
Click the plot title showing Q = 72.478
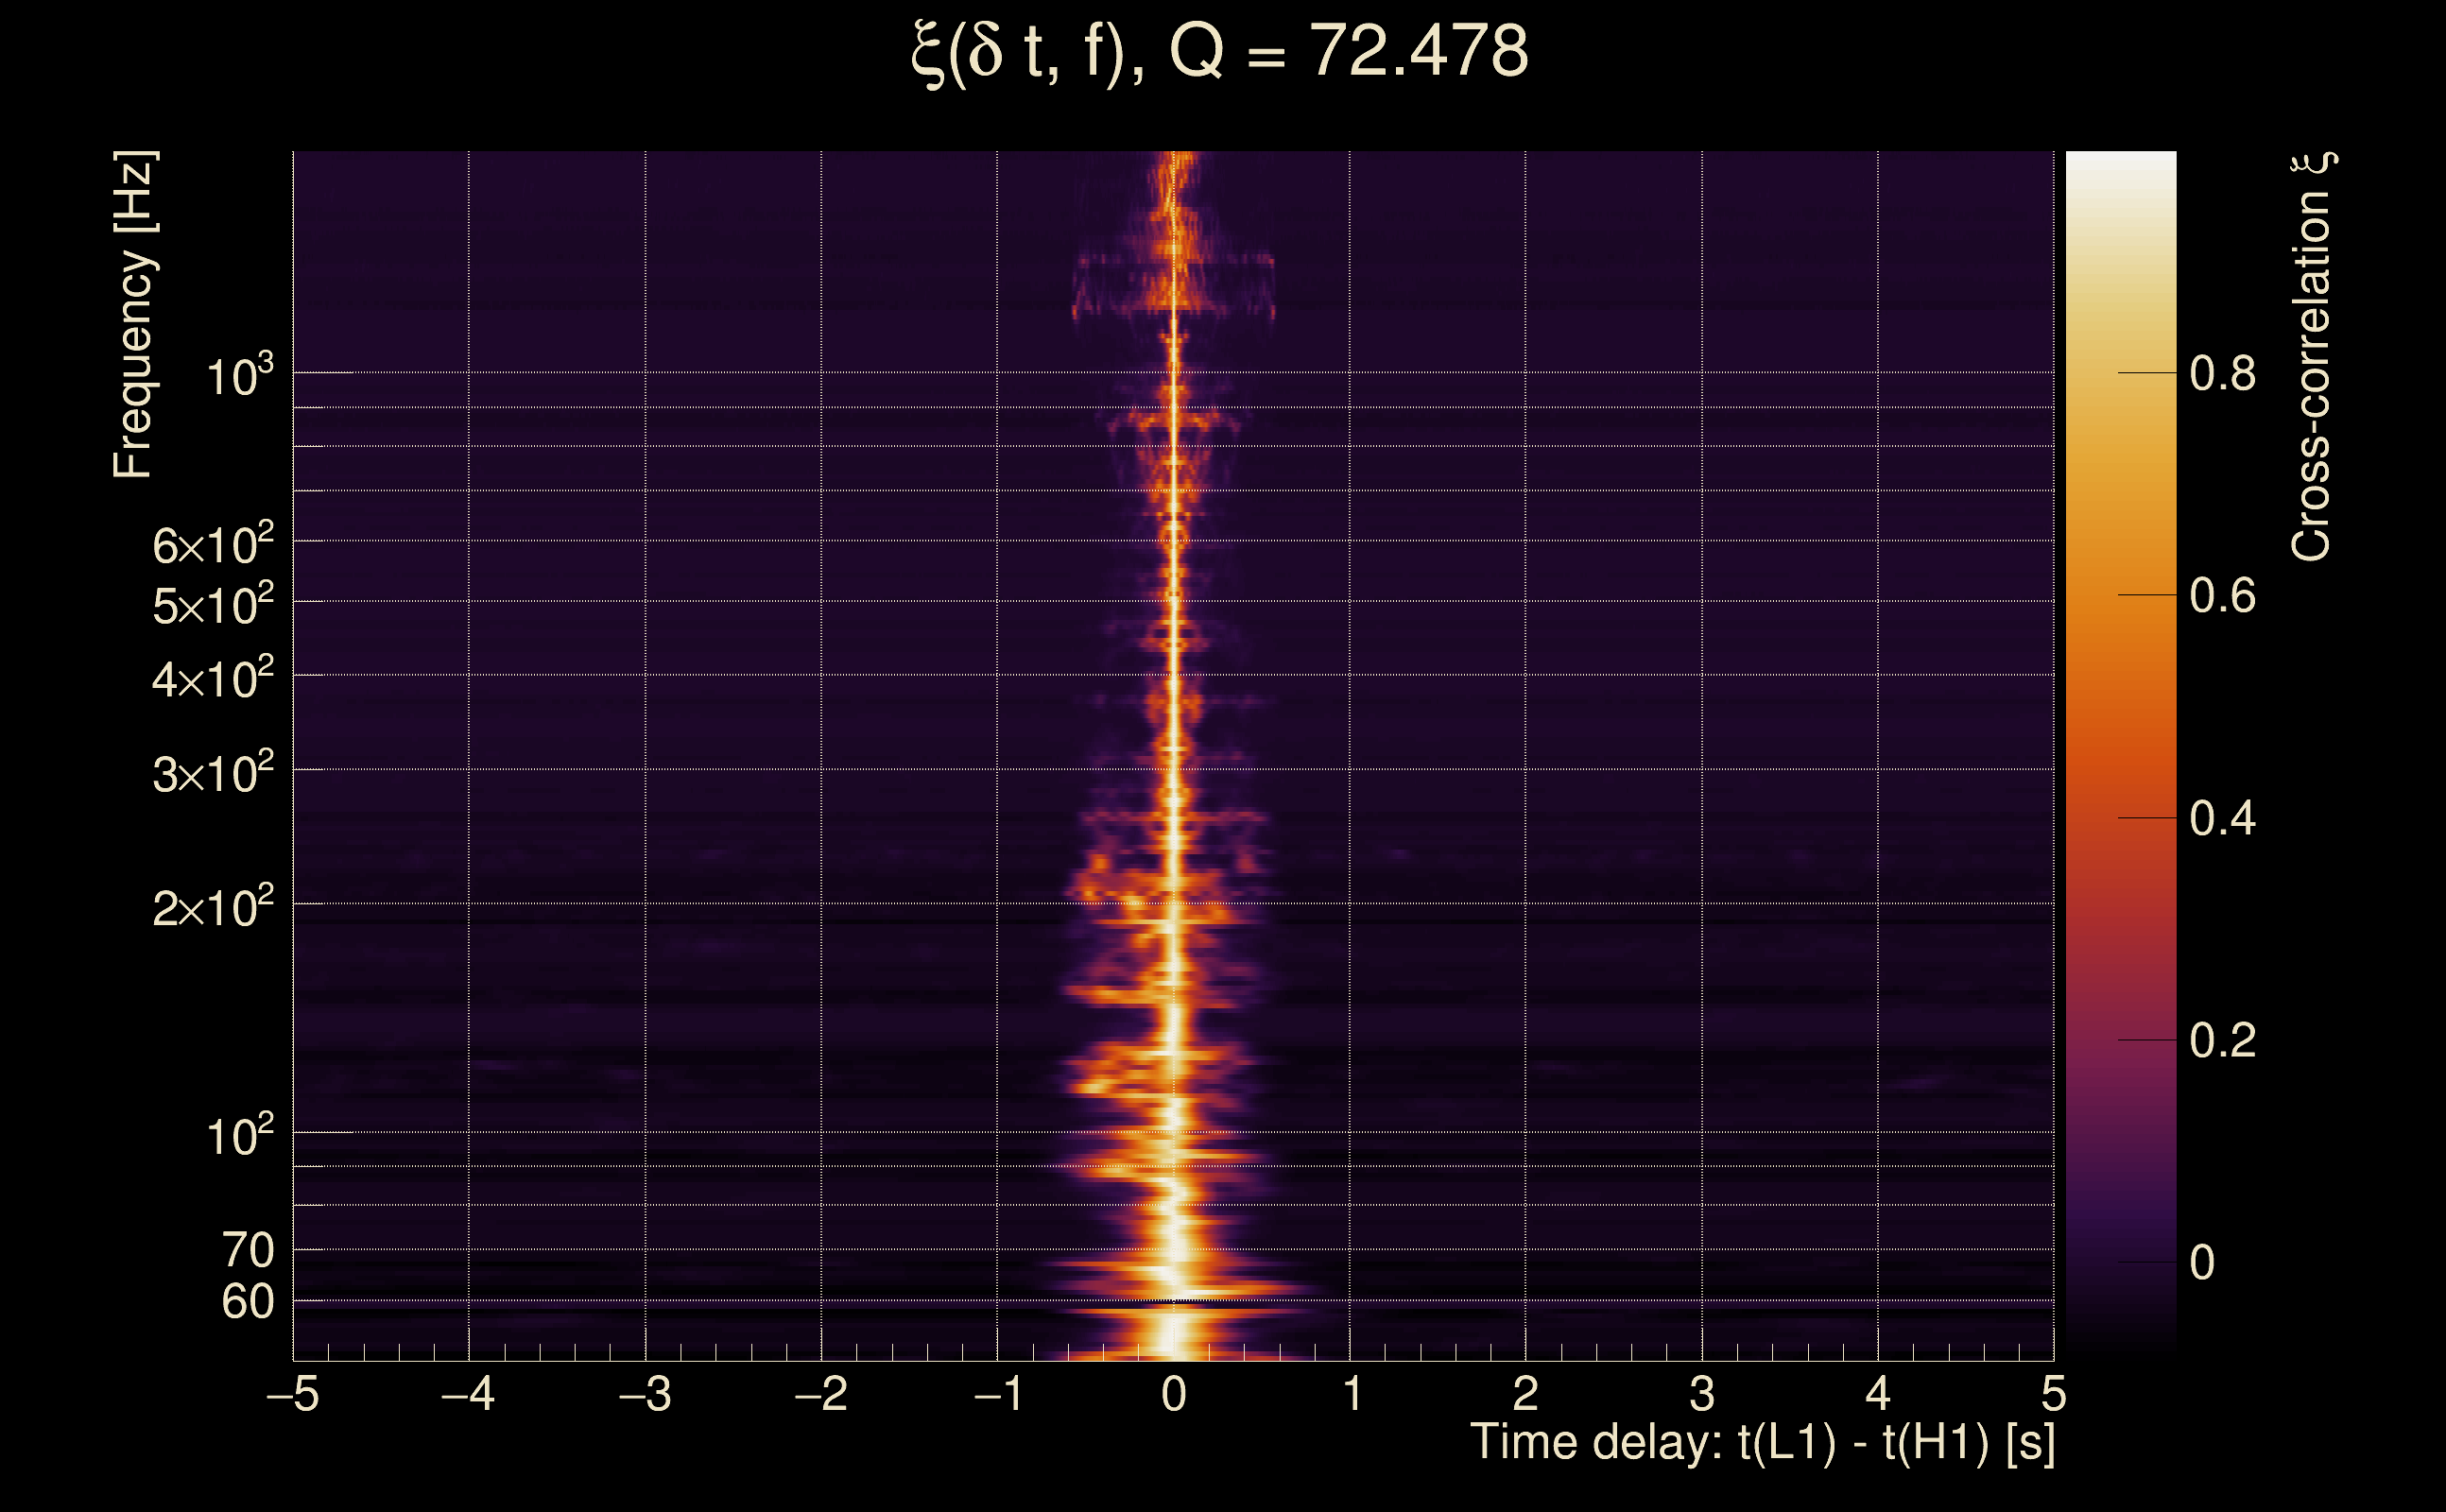tap(1220, 52)
